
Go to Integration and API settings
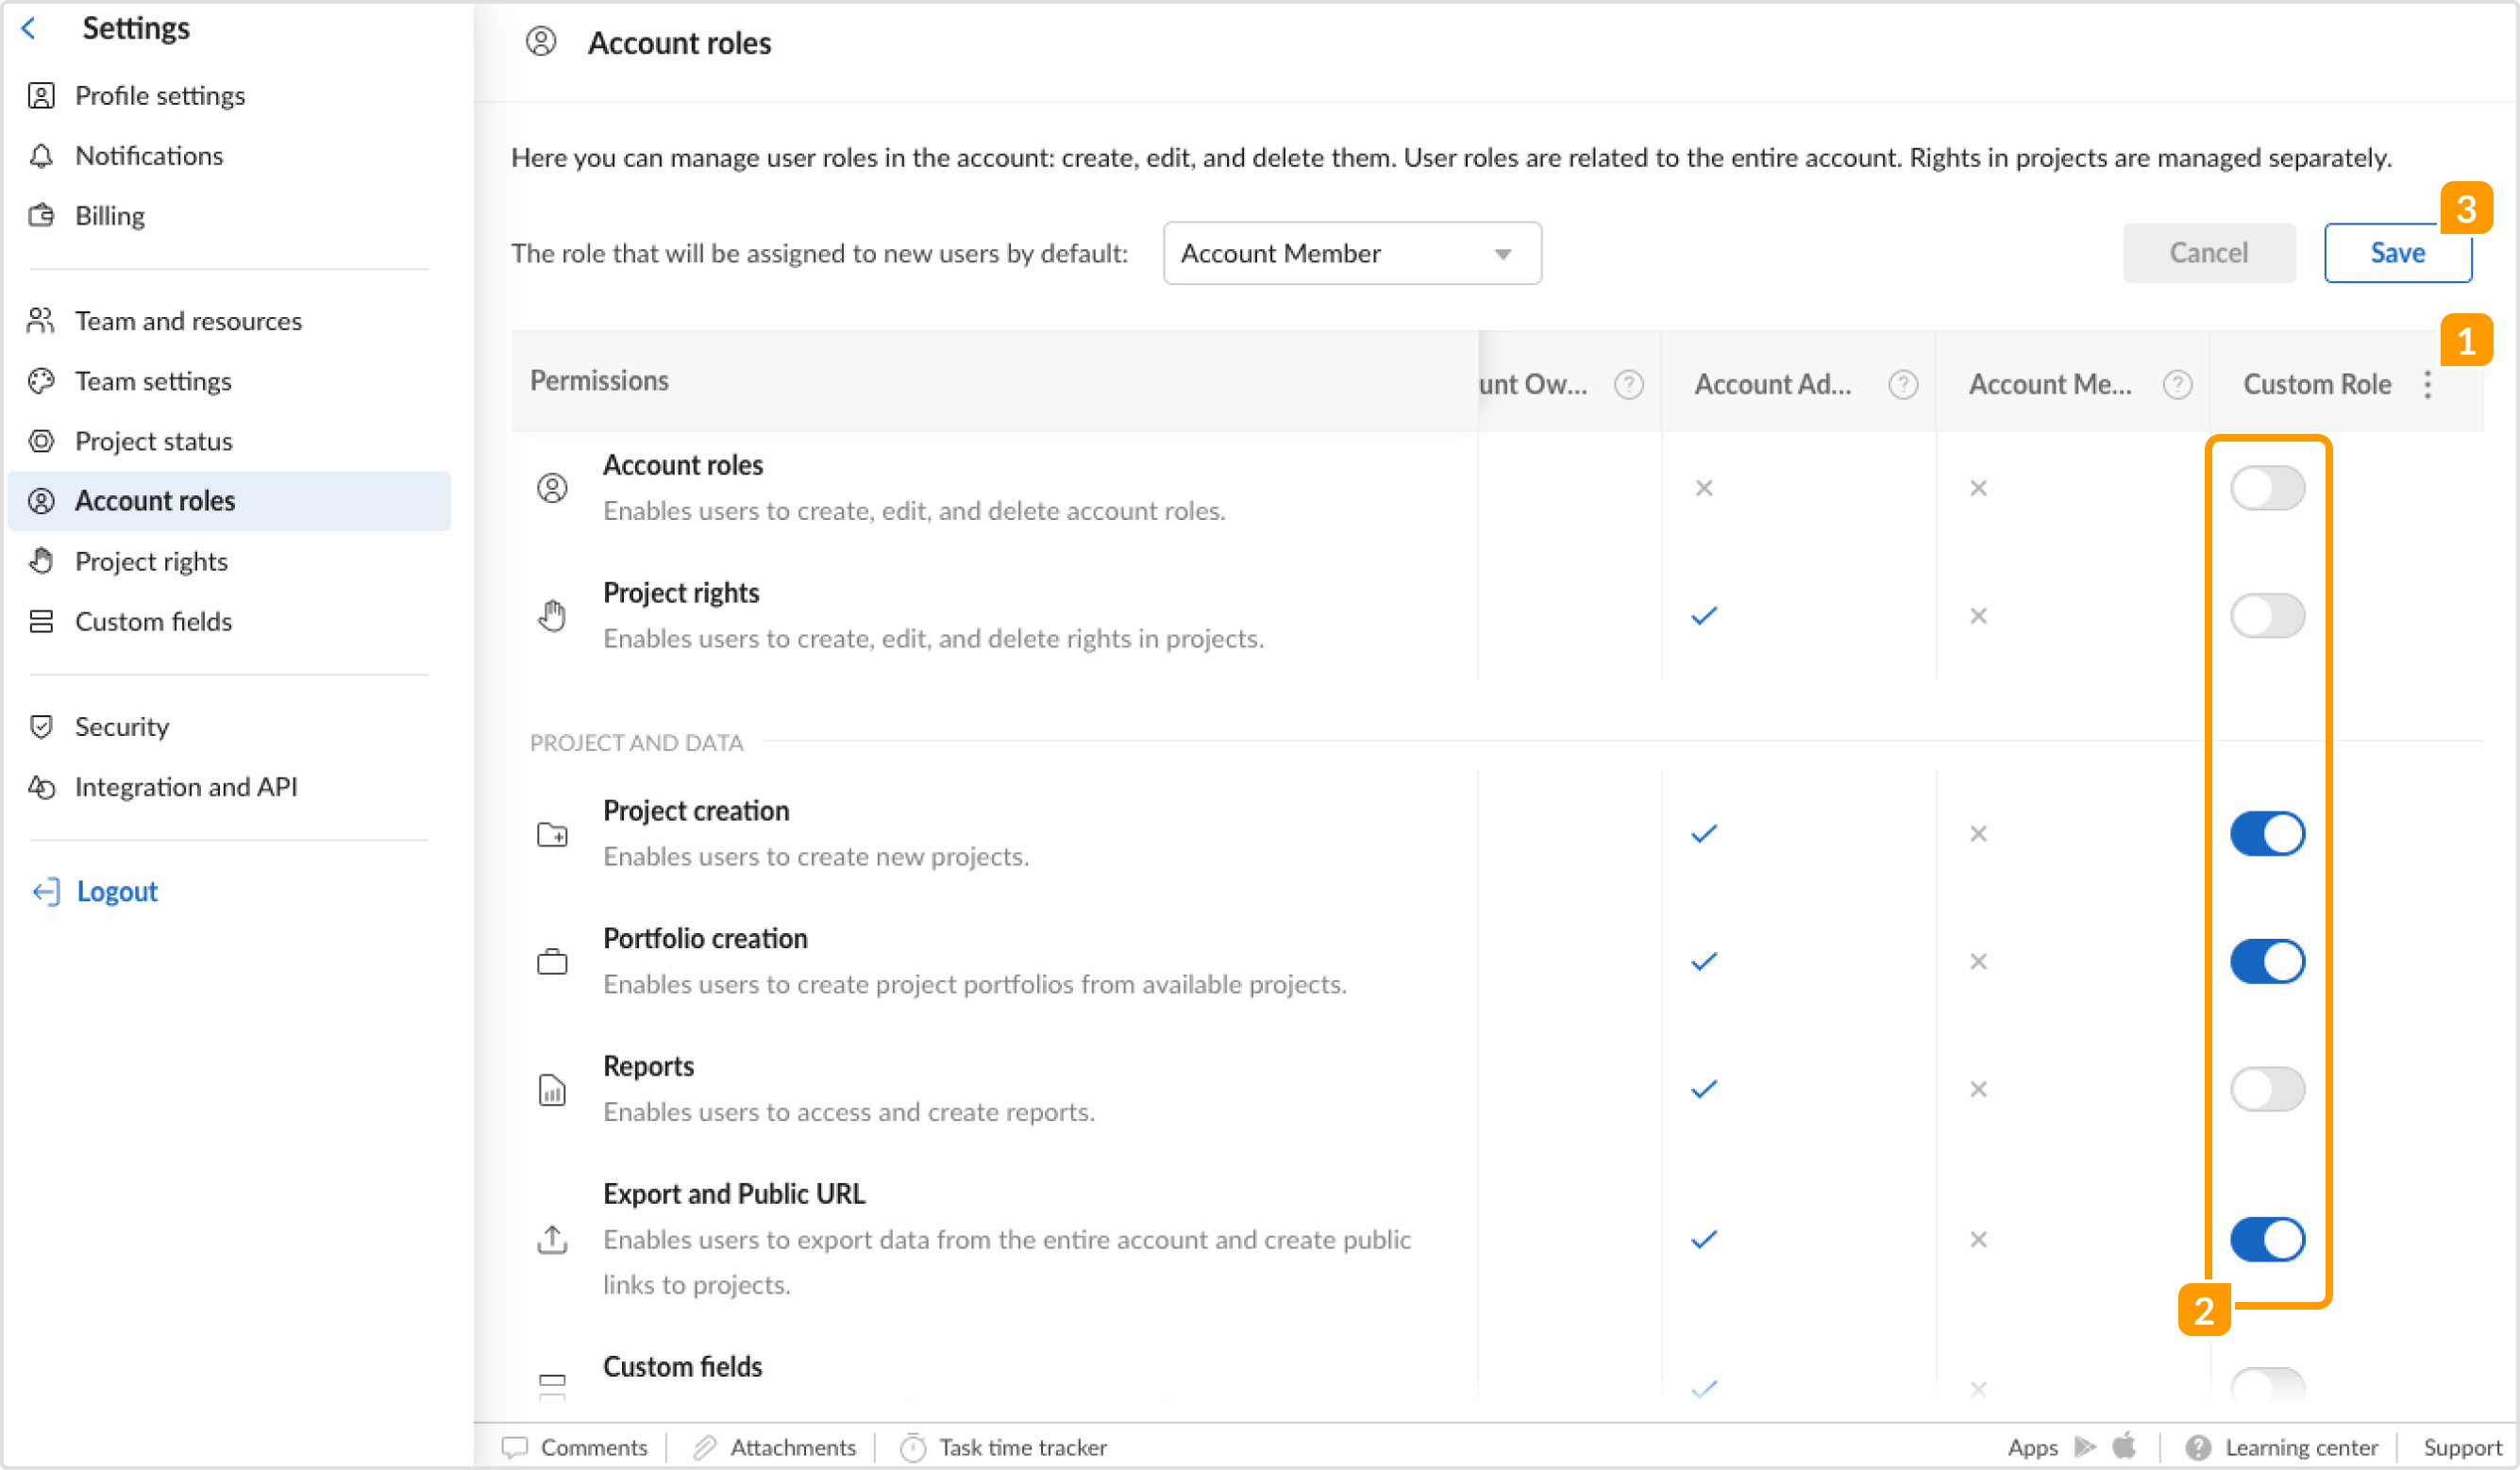click(186, 787)
